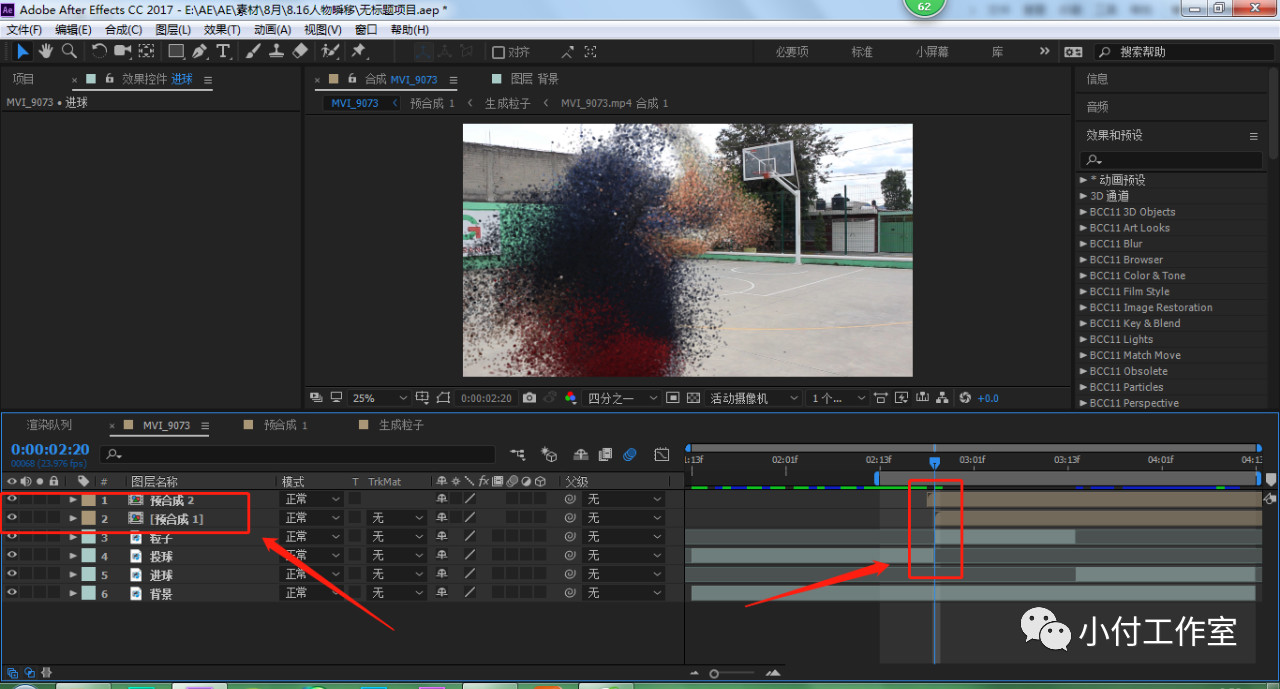The width and height of the screenshot is (1280, 689).
Task: Open the 合成(C) menu
Action: (x=123, y=30)
